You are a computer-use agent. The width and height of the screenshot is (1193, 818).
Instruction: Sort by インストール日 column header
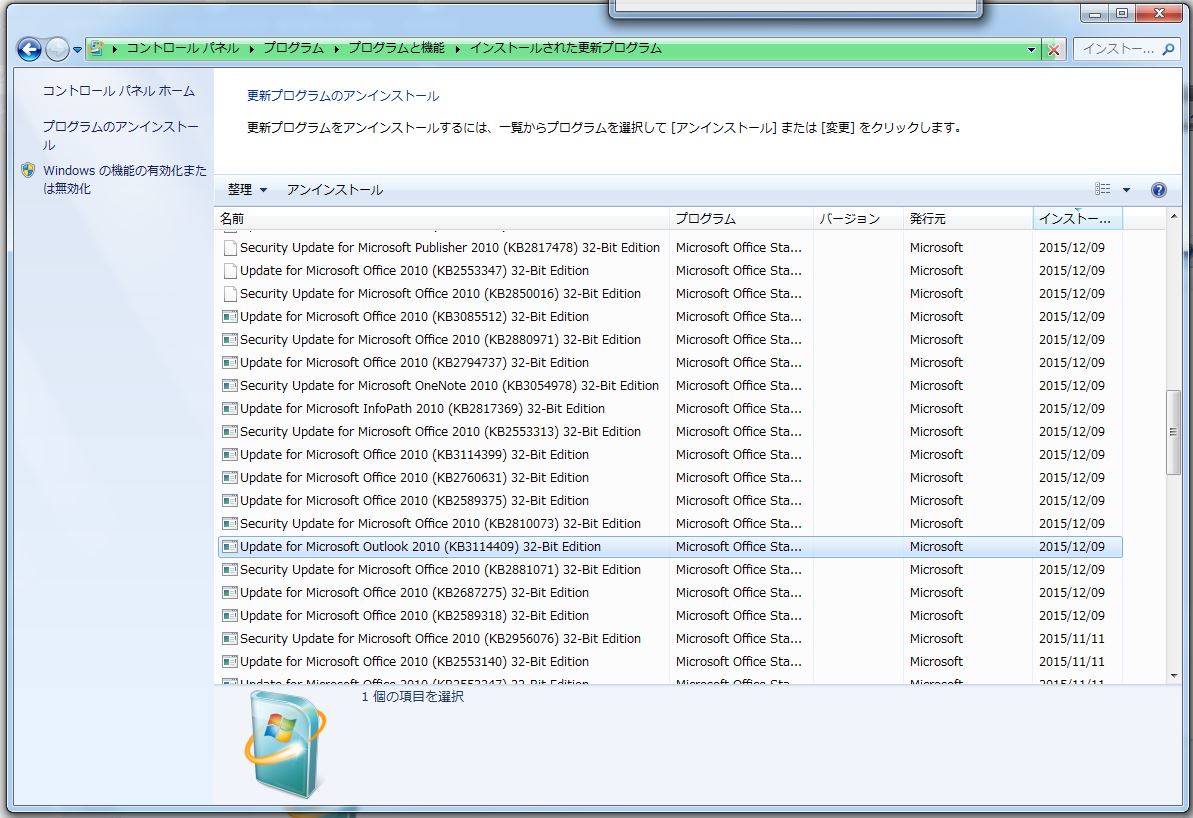click(x=1077, y=218)
